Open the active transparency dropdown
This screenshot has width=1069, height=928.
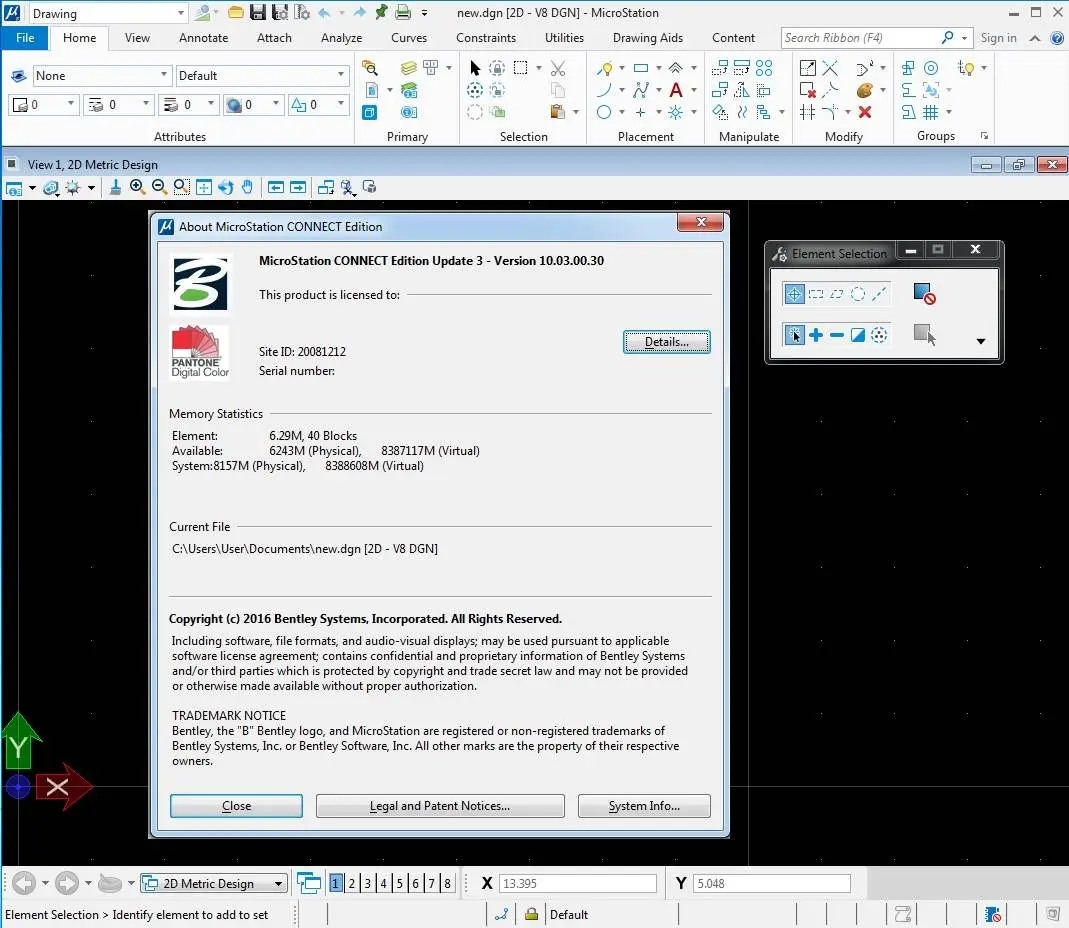point(253,104)
